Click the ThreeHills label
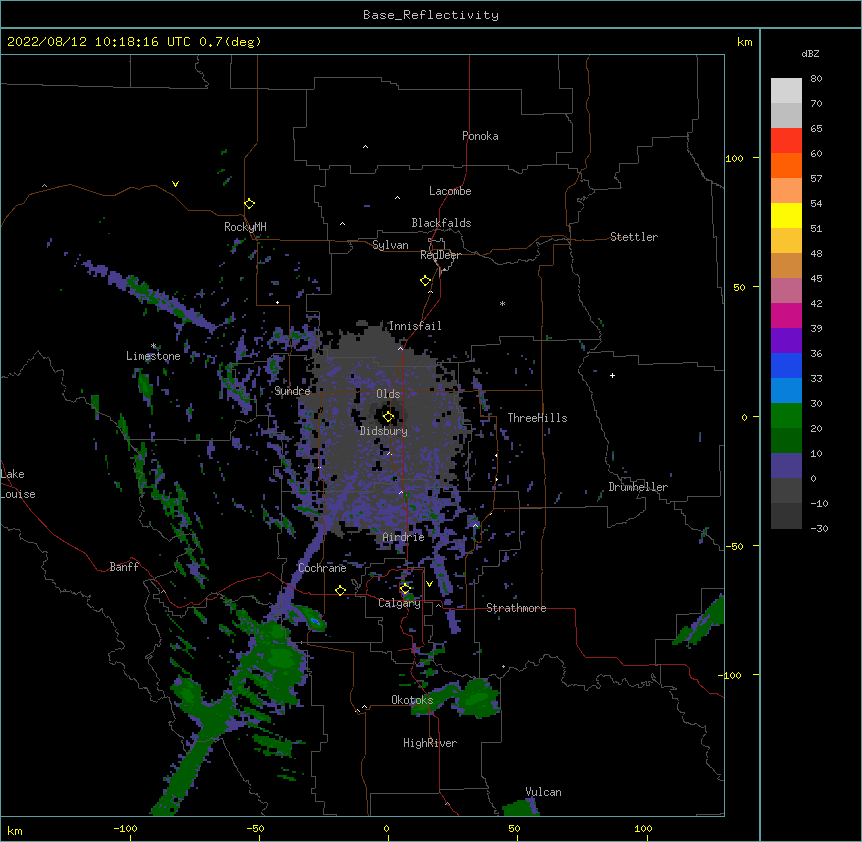This screenshot has width=862, height=842. (537, 418)
